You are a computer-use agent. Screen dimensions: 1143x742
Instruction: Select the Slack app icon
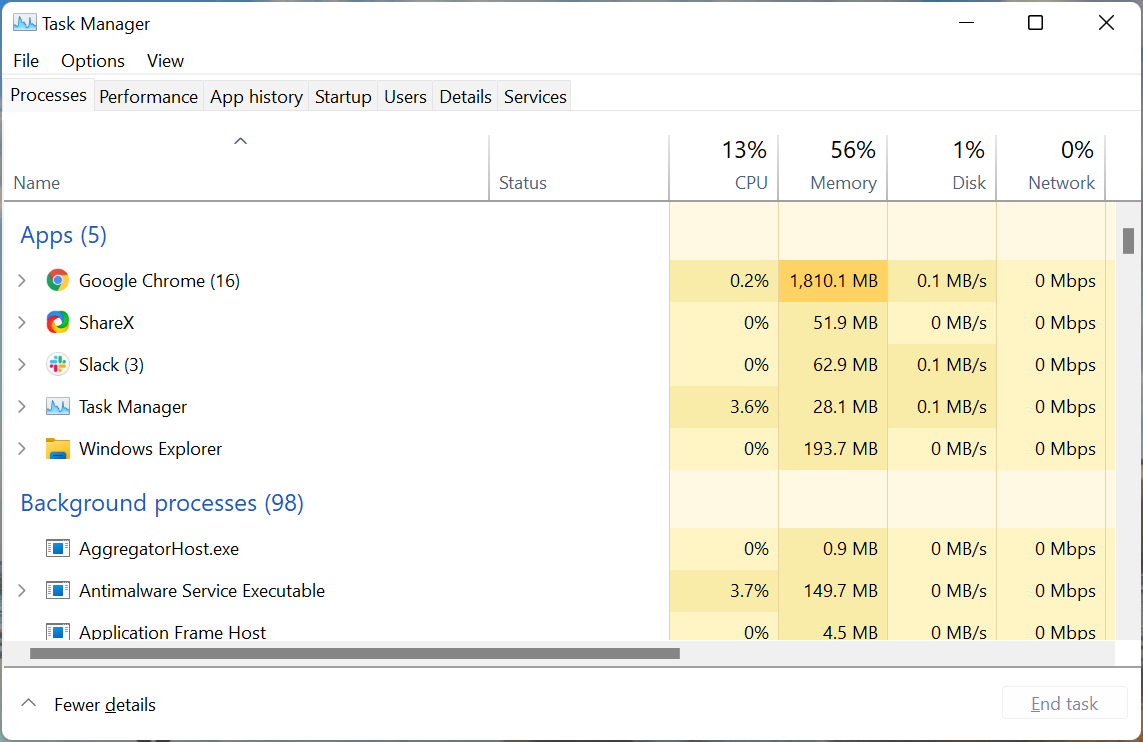(x=57, y=364)
